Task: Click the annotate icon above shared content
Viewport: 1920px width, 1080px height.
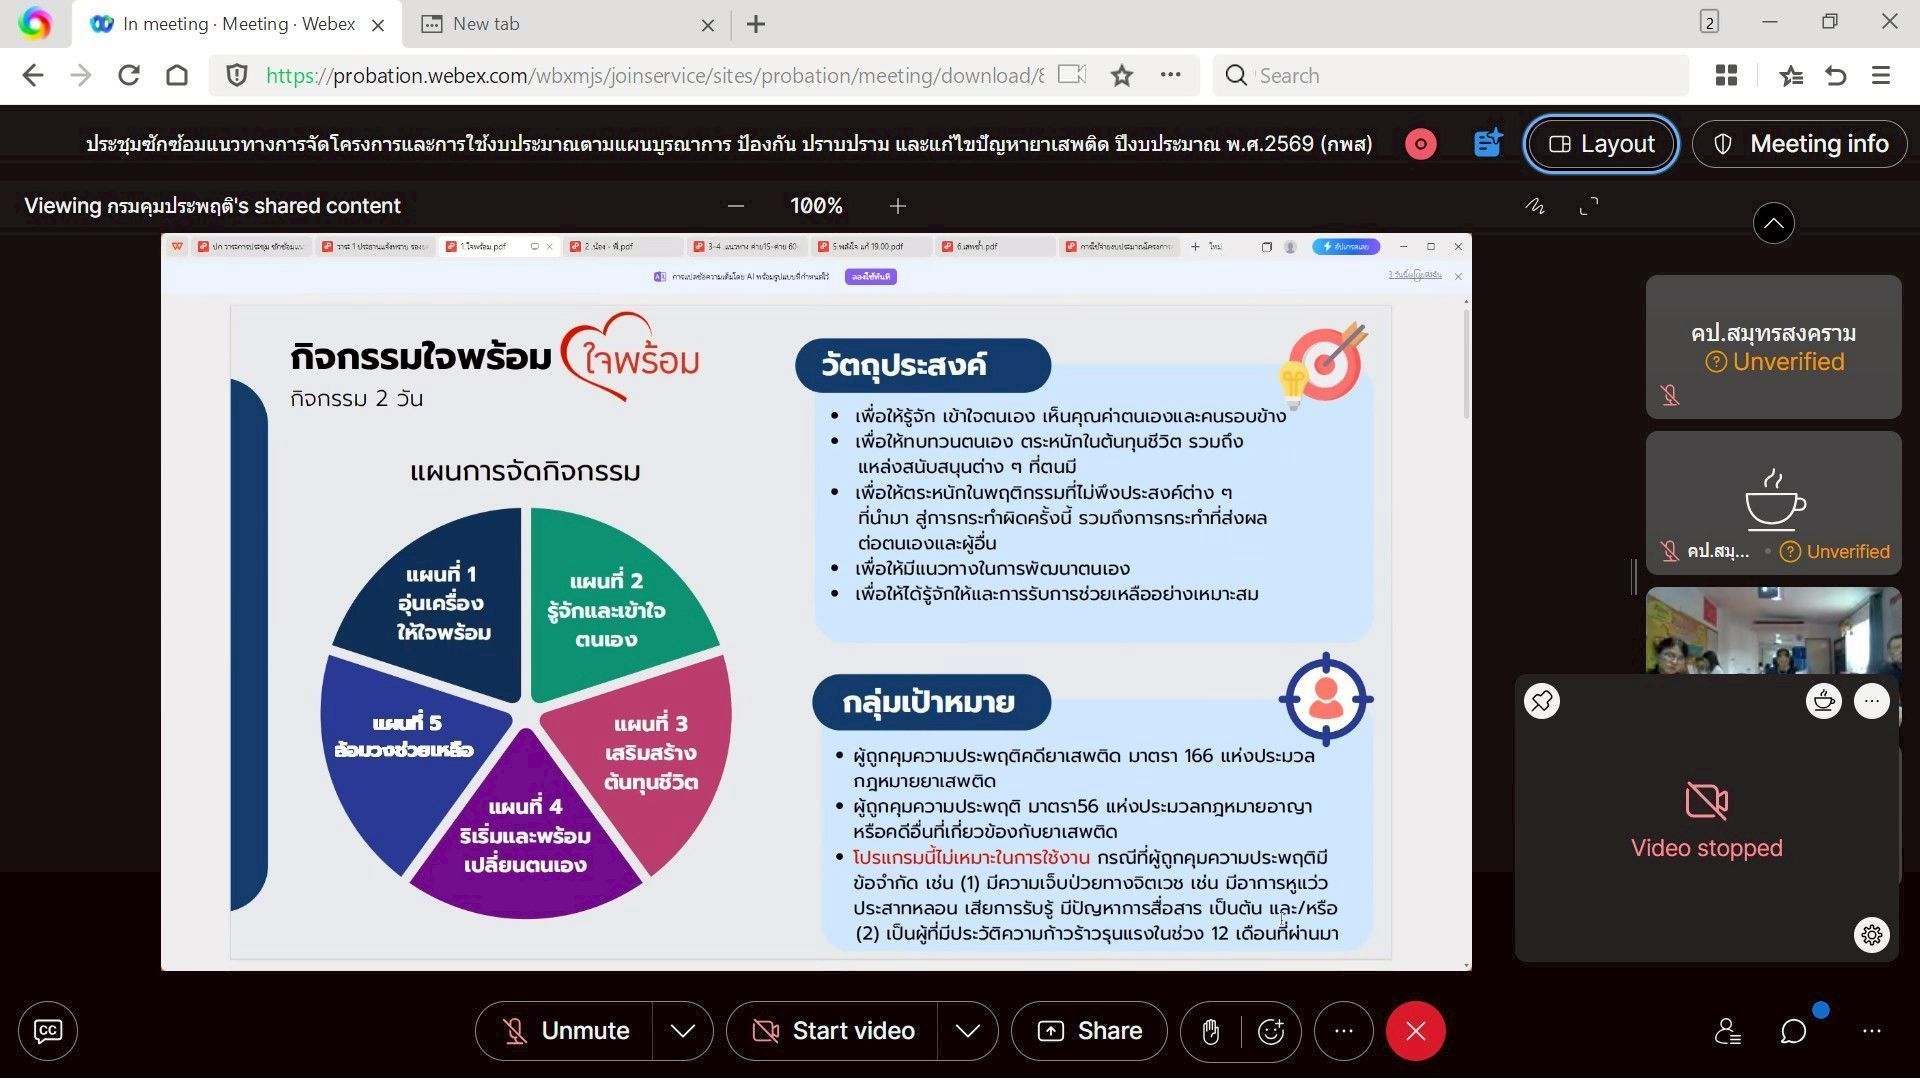Action: pos(1535,206)
